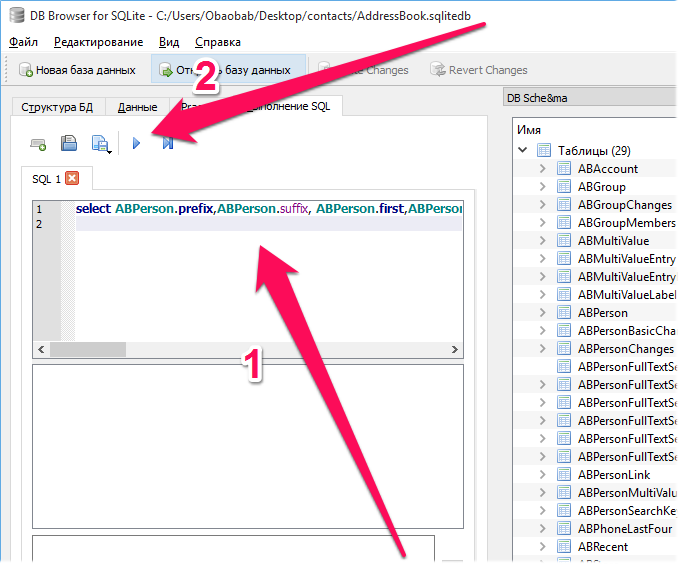Close the SQL 1 tab
The height and width of the screenshot is (564, 679).
[x=72, y=178]
